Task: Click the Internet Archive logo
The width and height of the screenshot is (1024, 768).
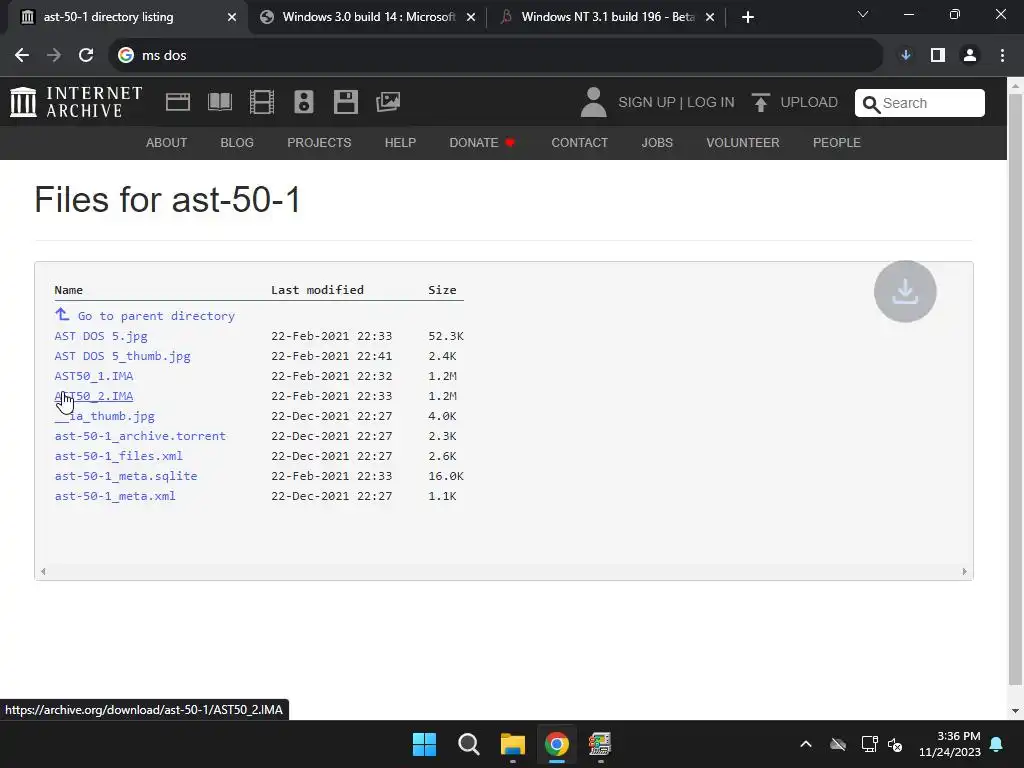Action: tap(76, 102)
